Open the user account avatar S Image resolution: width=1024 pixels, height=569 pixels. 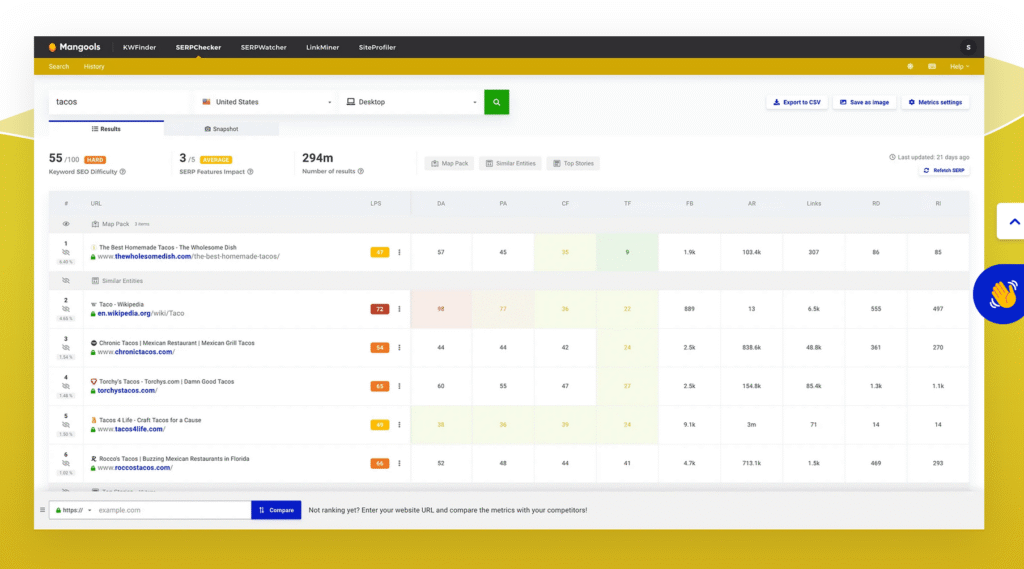968,47
